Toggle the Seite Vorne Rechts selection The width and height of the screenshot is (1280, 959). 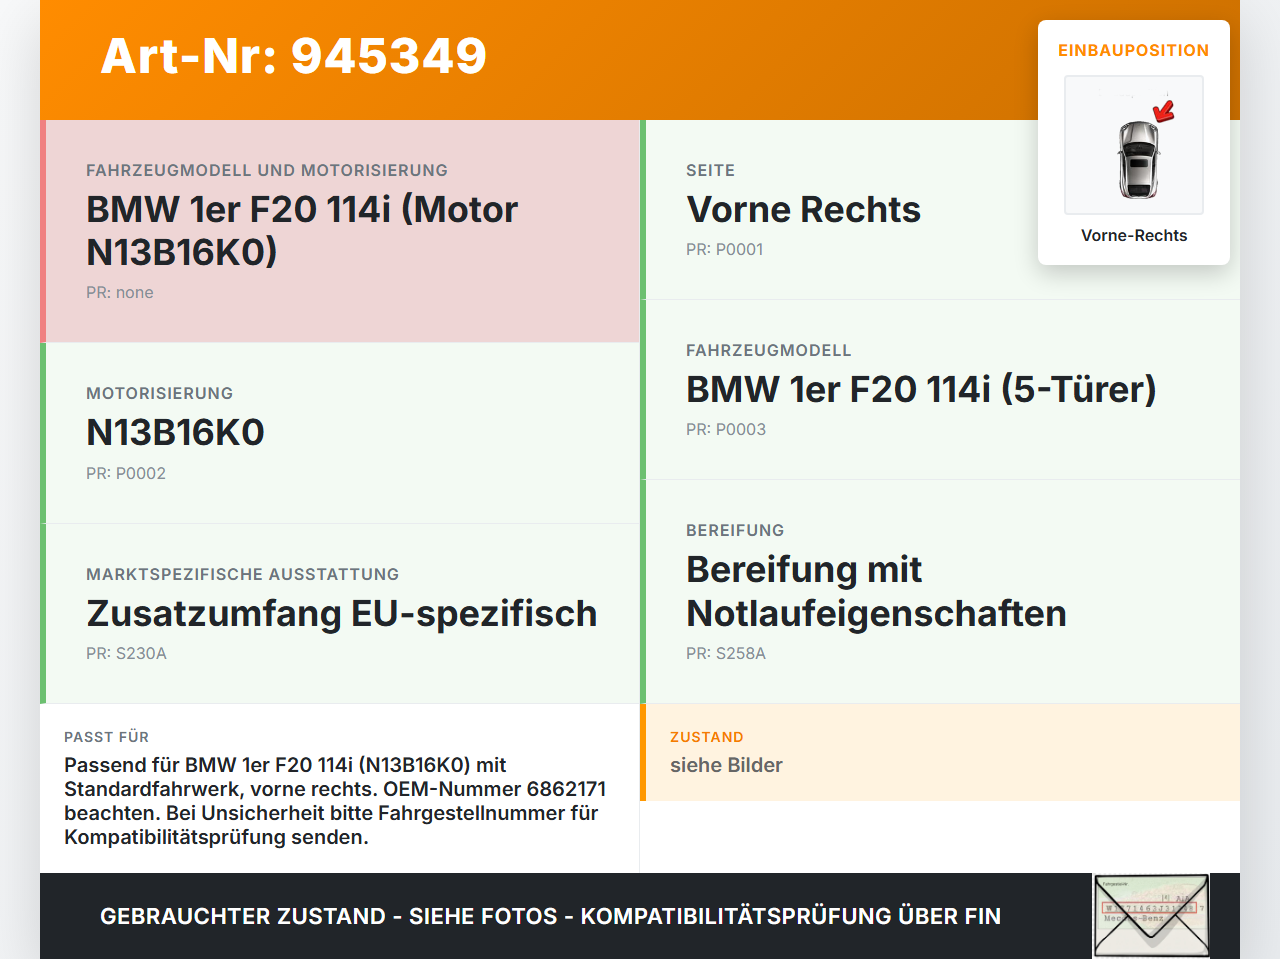[x=803, y=210]
